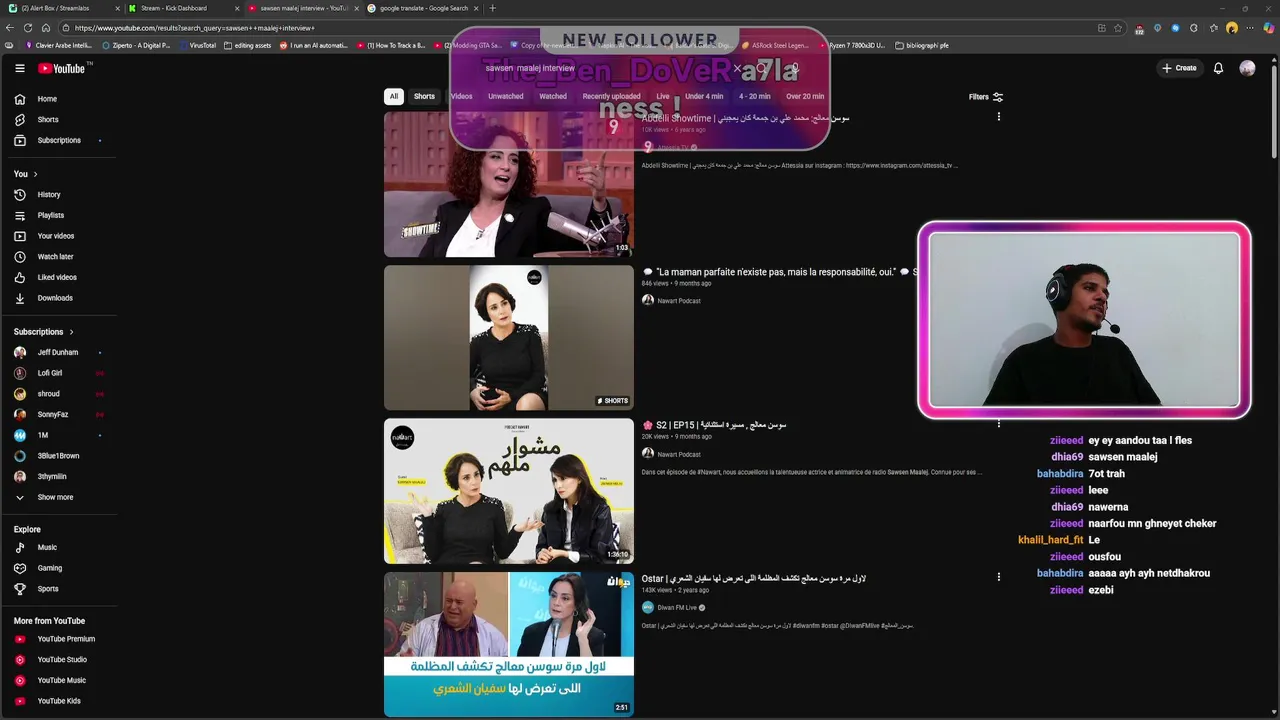Select the Recently uploaded filter chip

pos(611,97)
